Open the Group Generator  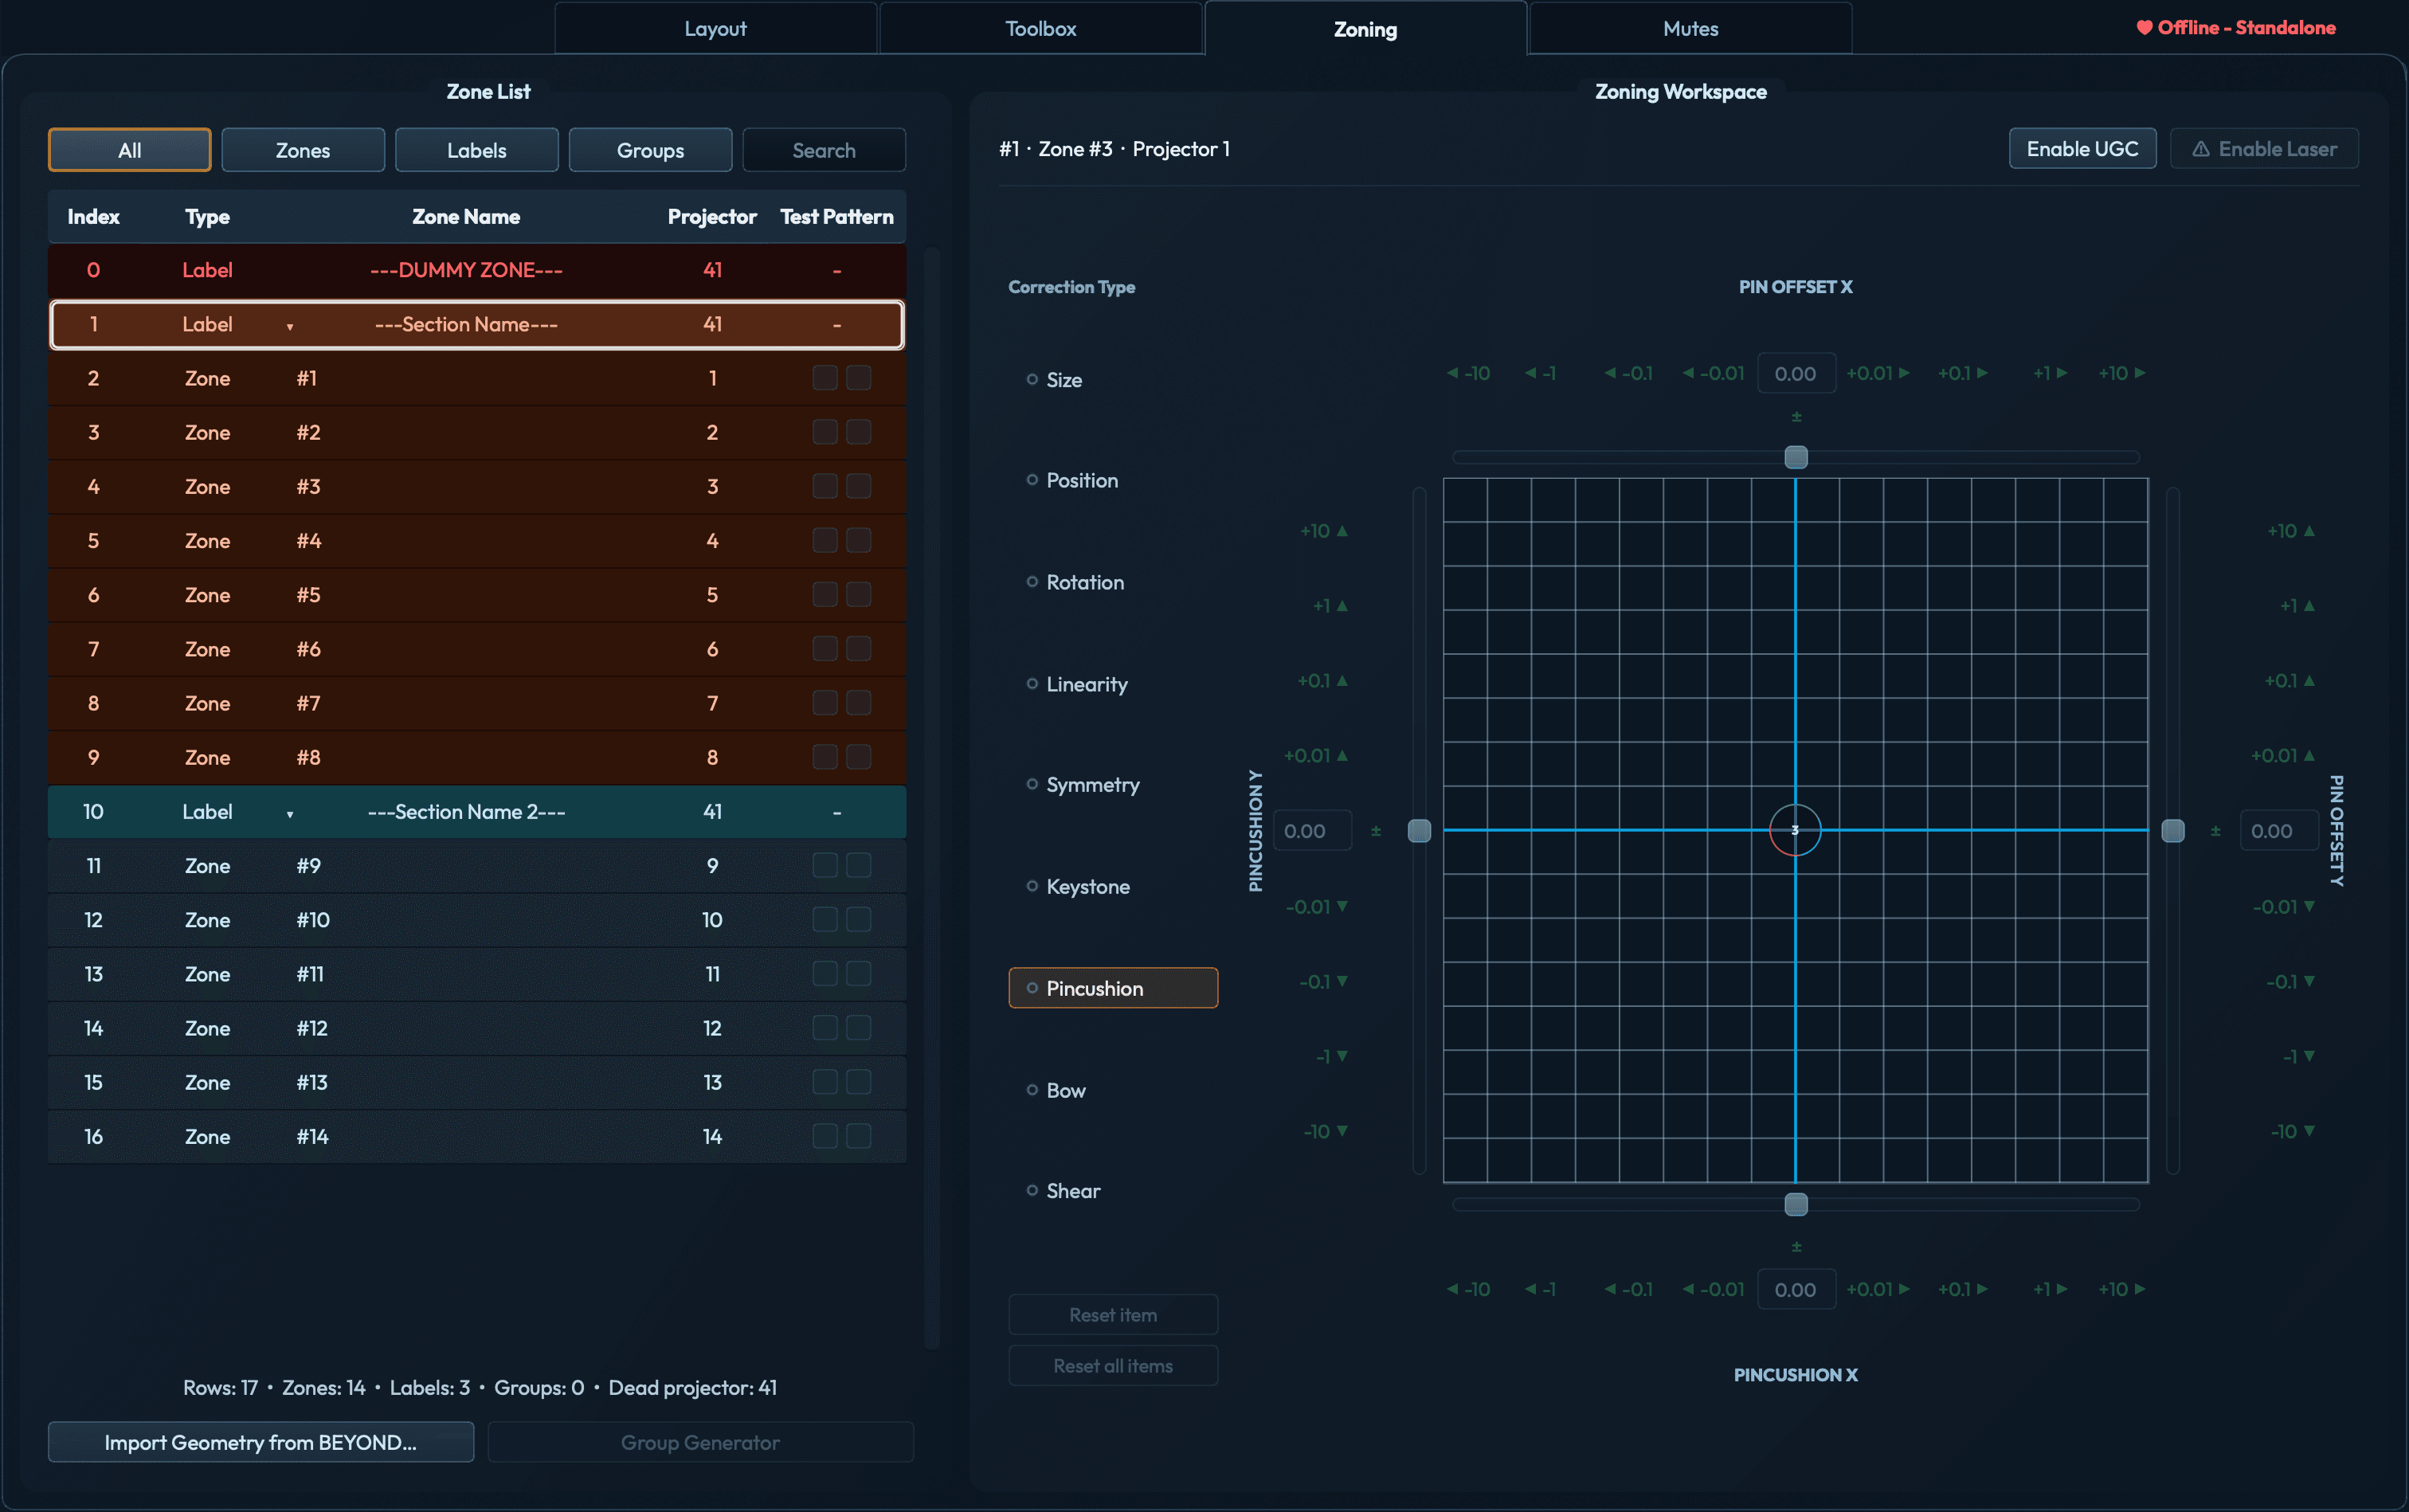coord(700,1442)
